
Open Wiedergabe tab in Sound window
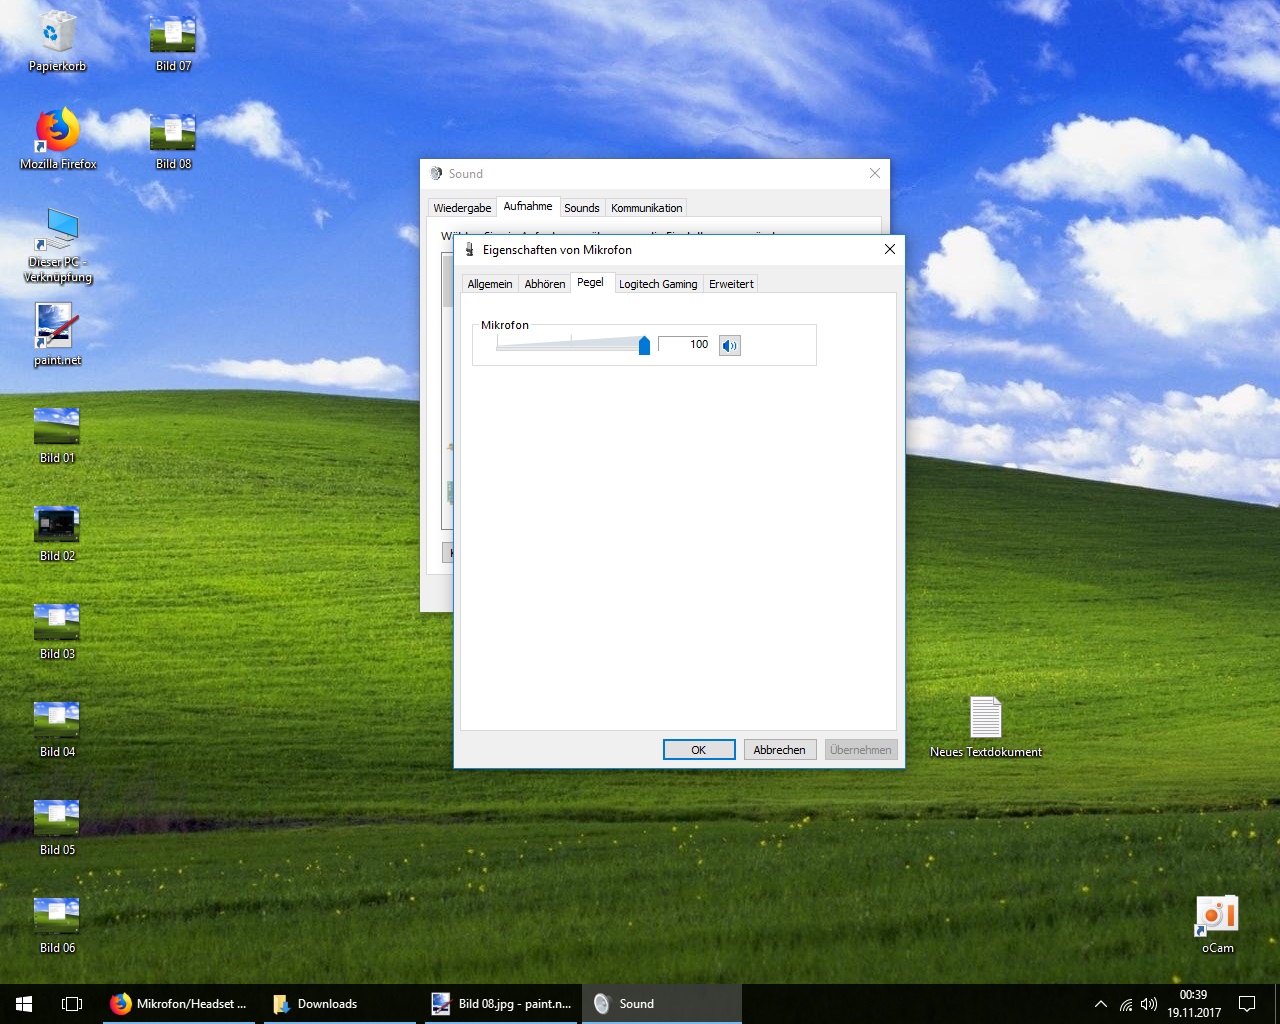coord(462,208)
